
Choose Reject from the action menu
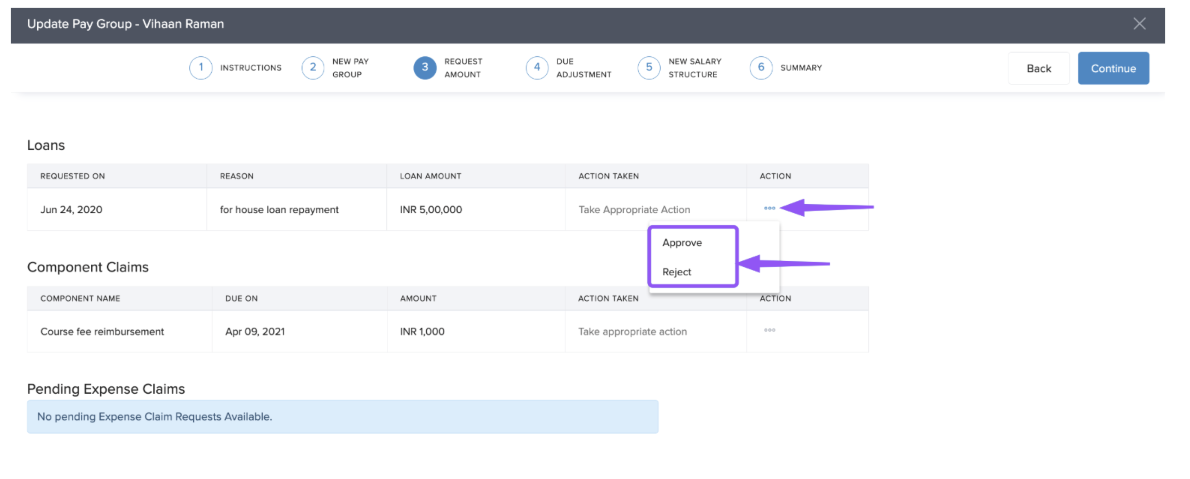pos(677,272)
